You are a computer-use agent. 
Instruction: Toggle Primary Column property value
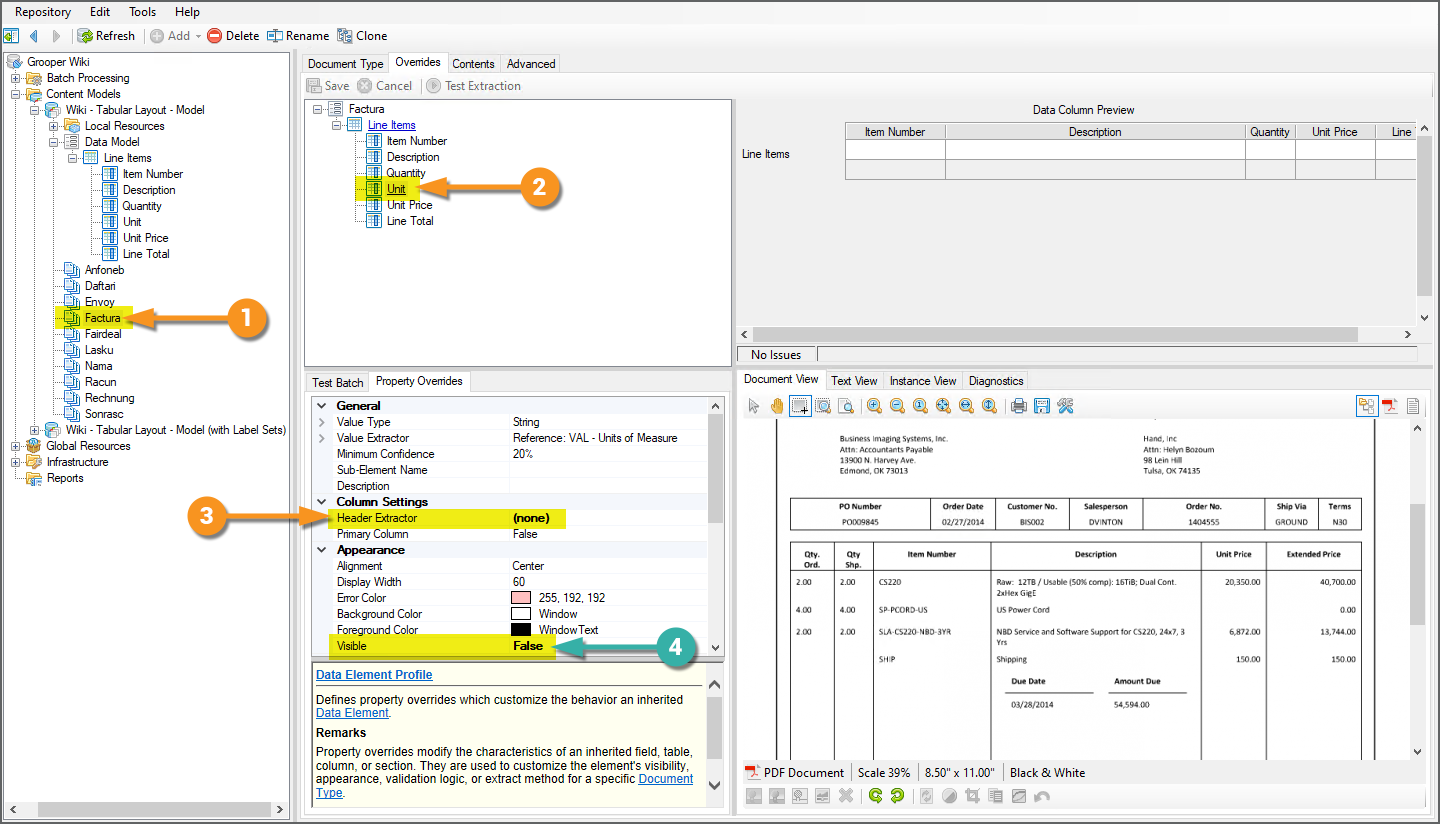(525, 534)
